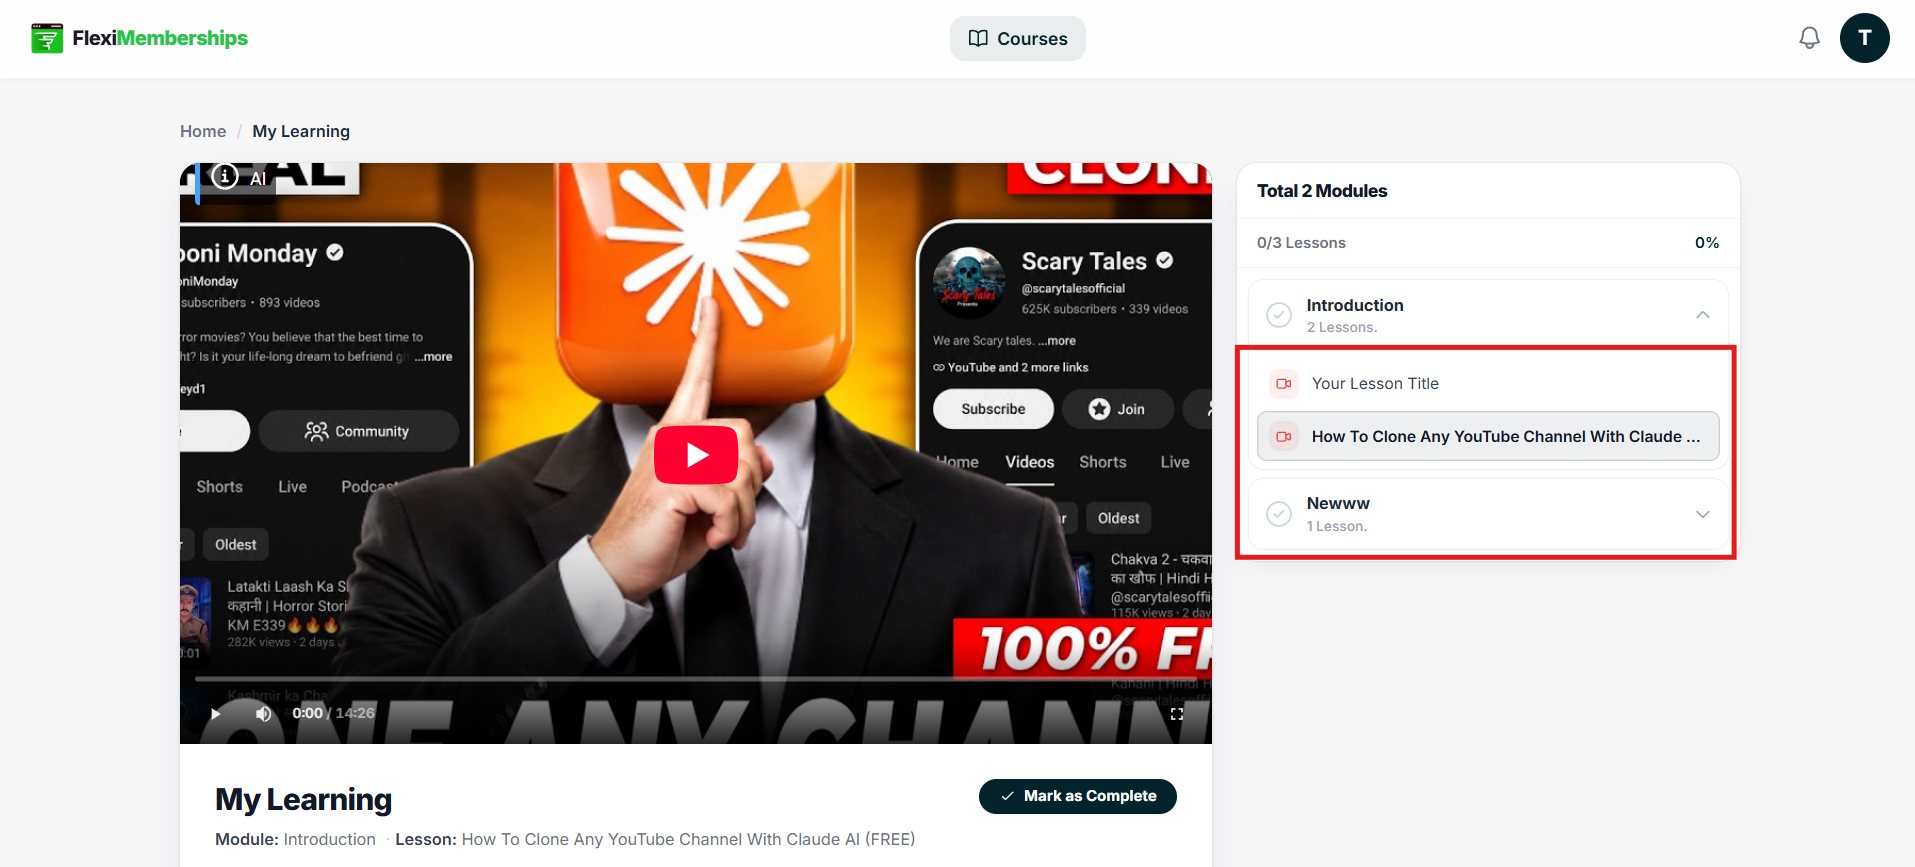Click the Newww module title
The image size is (1915, 867).
1338,503
